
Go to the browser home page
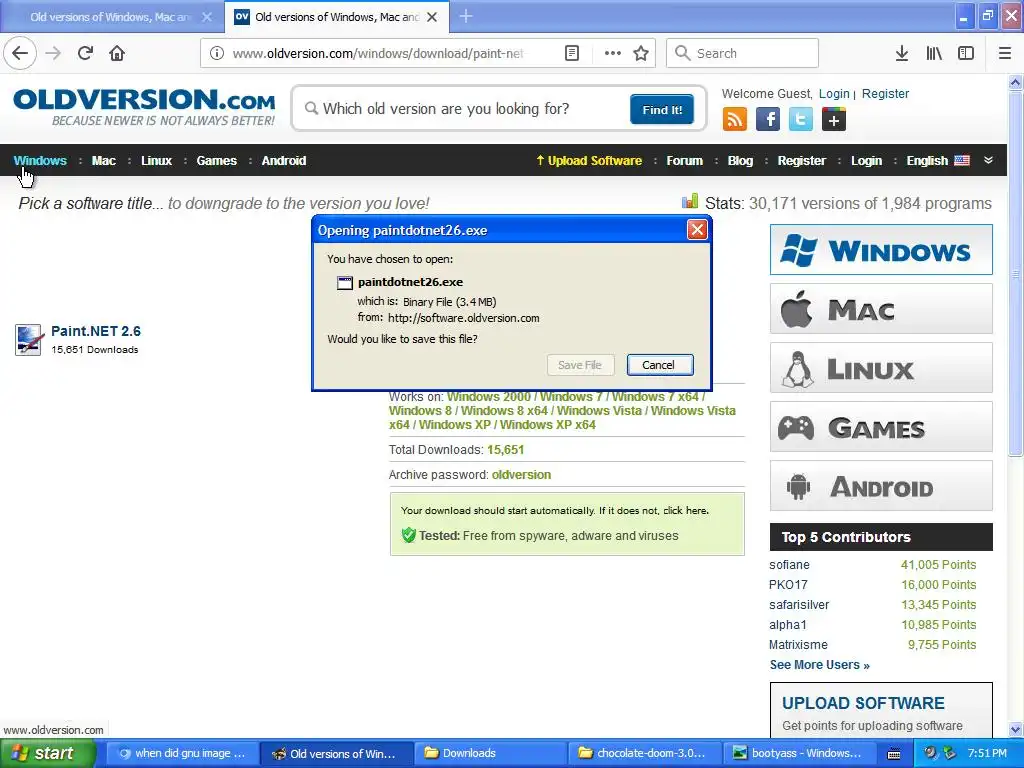click(117, 53)
